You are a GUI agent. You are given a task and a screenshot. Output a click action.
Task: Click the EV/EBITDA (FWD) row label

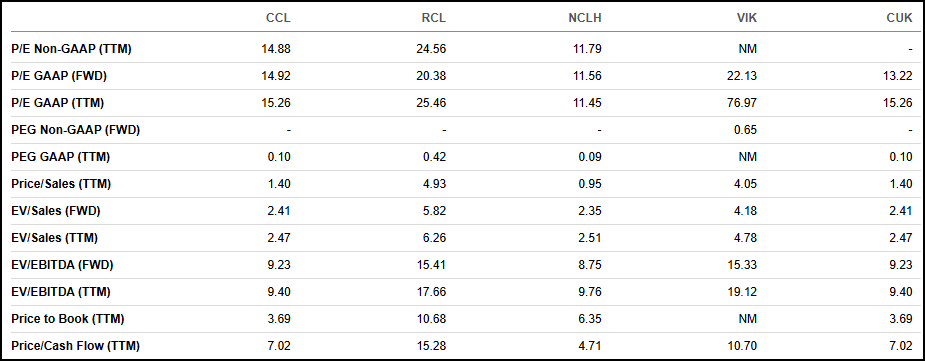[x=62, y=265]
